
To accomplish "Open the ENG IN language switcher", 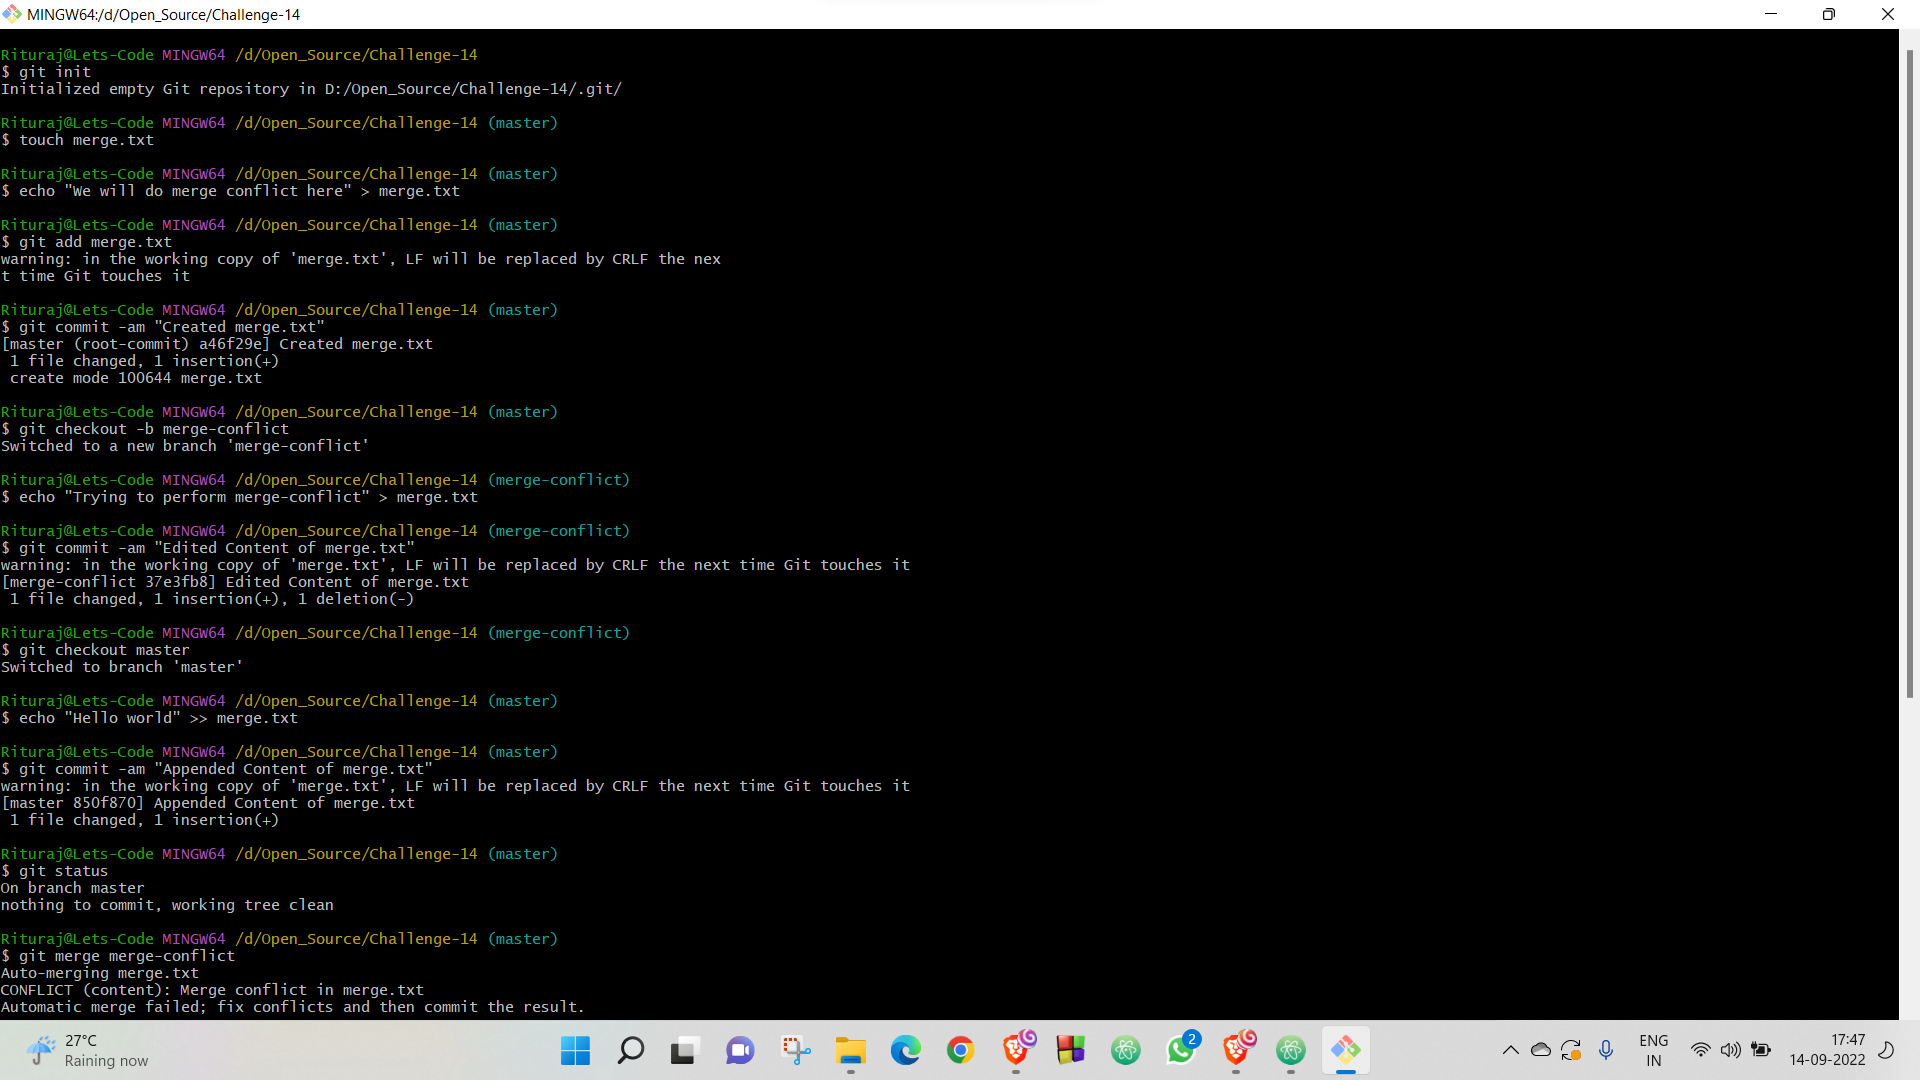I will (1654, 1050).
